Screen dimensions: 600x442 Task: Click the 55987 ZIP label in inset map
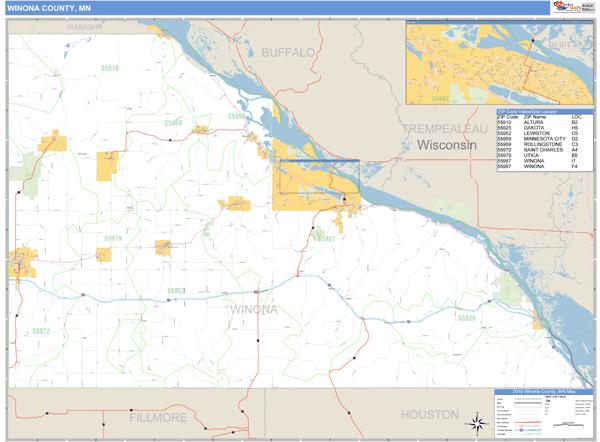(440, 99)
